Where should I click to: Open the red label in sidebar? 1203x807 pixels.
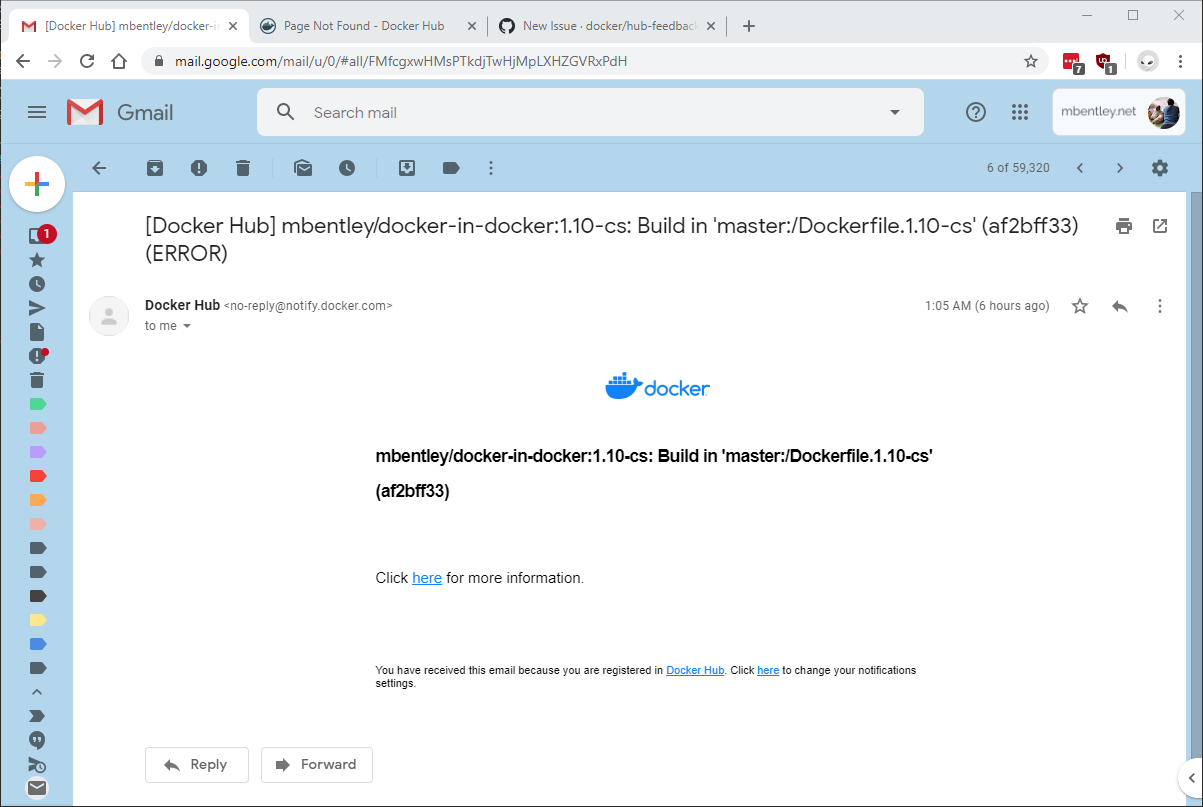click(x=37, y=476)
